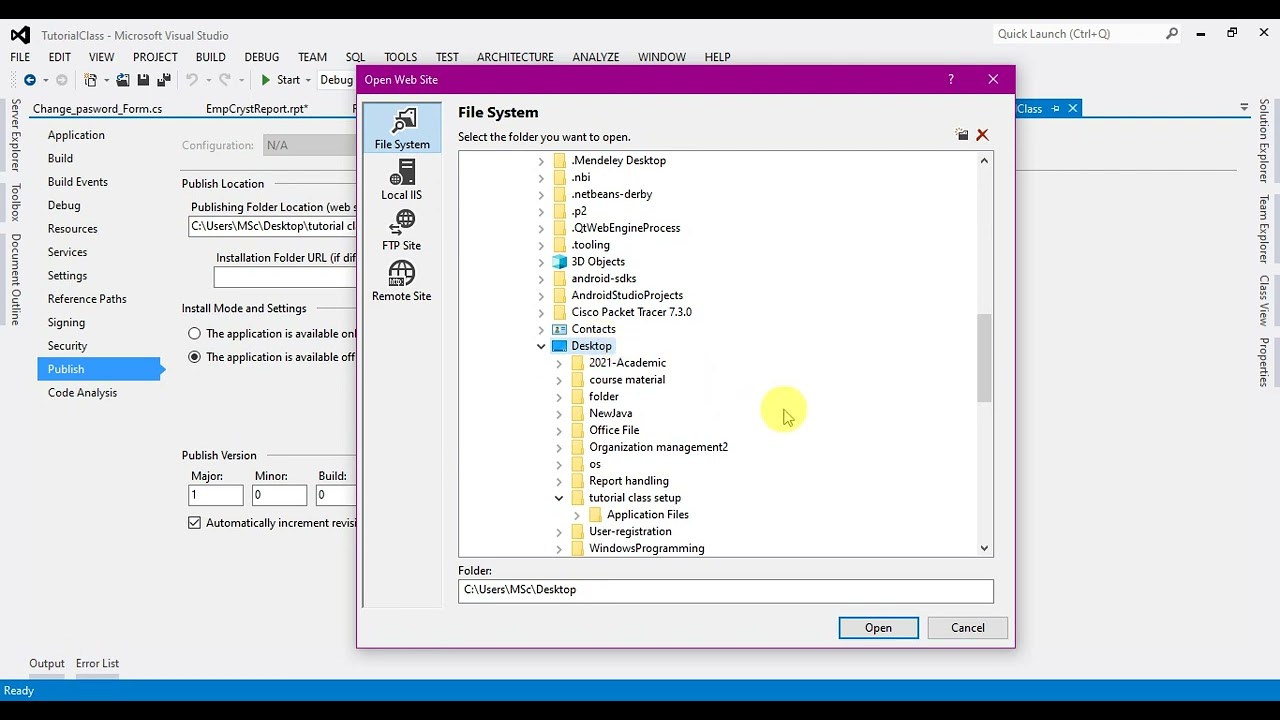
Task: Click the 3D Objects folder icon
Action: click(560, 262)
